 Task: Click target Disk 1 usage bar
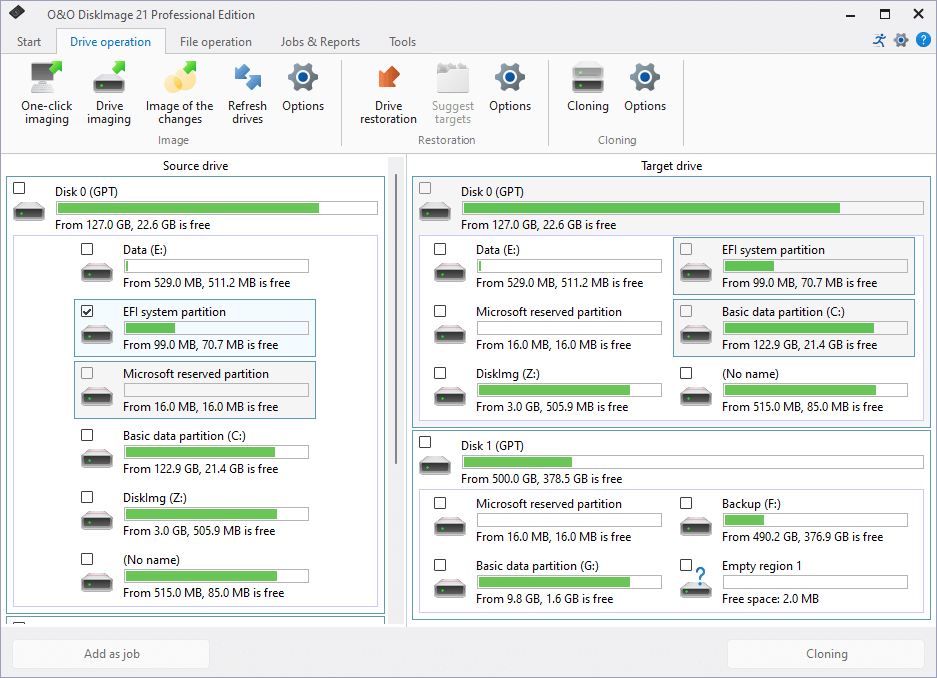693,462
